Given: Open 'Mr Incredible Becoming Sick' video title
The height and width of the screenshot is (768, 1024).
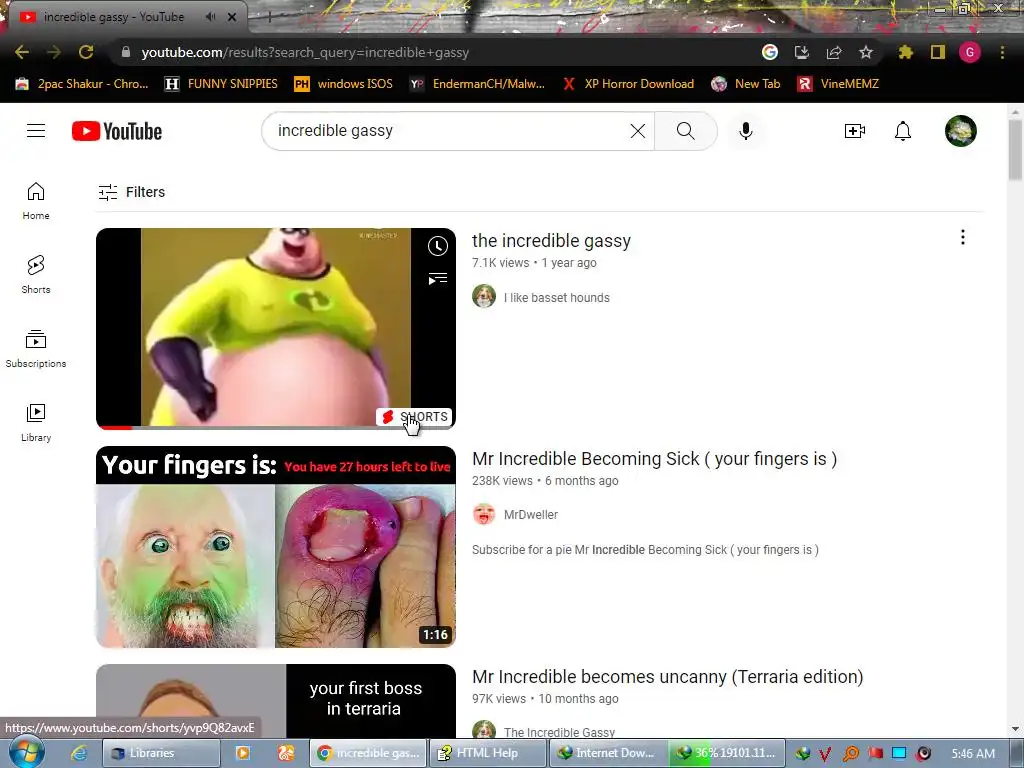Looking at the screenshot, I should click(x=654, y=458).
